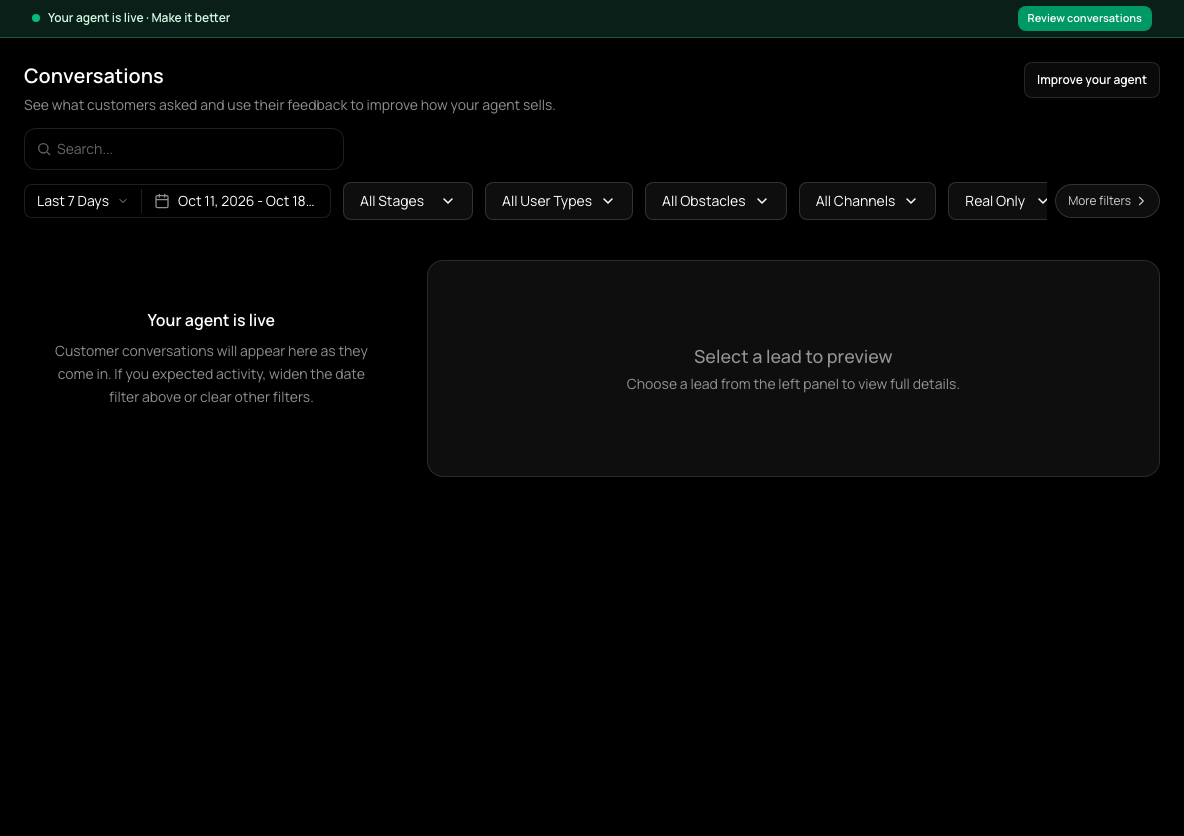Focus the Search conversations field
Viewport: 1184px width, 836px height.
click(x=184, y=150)
